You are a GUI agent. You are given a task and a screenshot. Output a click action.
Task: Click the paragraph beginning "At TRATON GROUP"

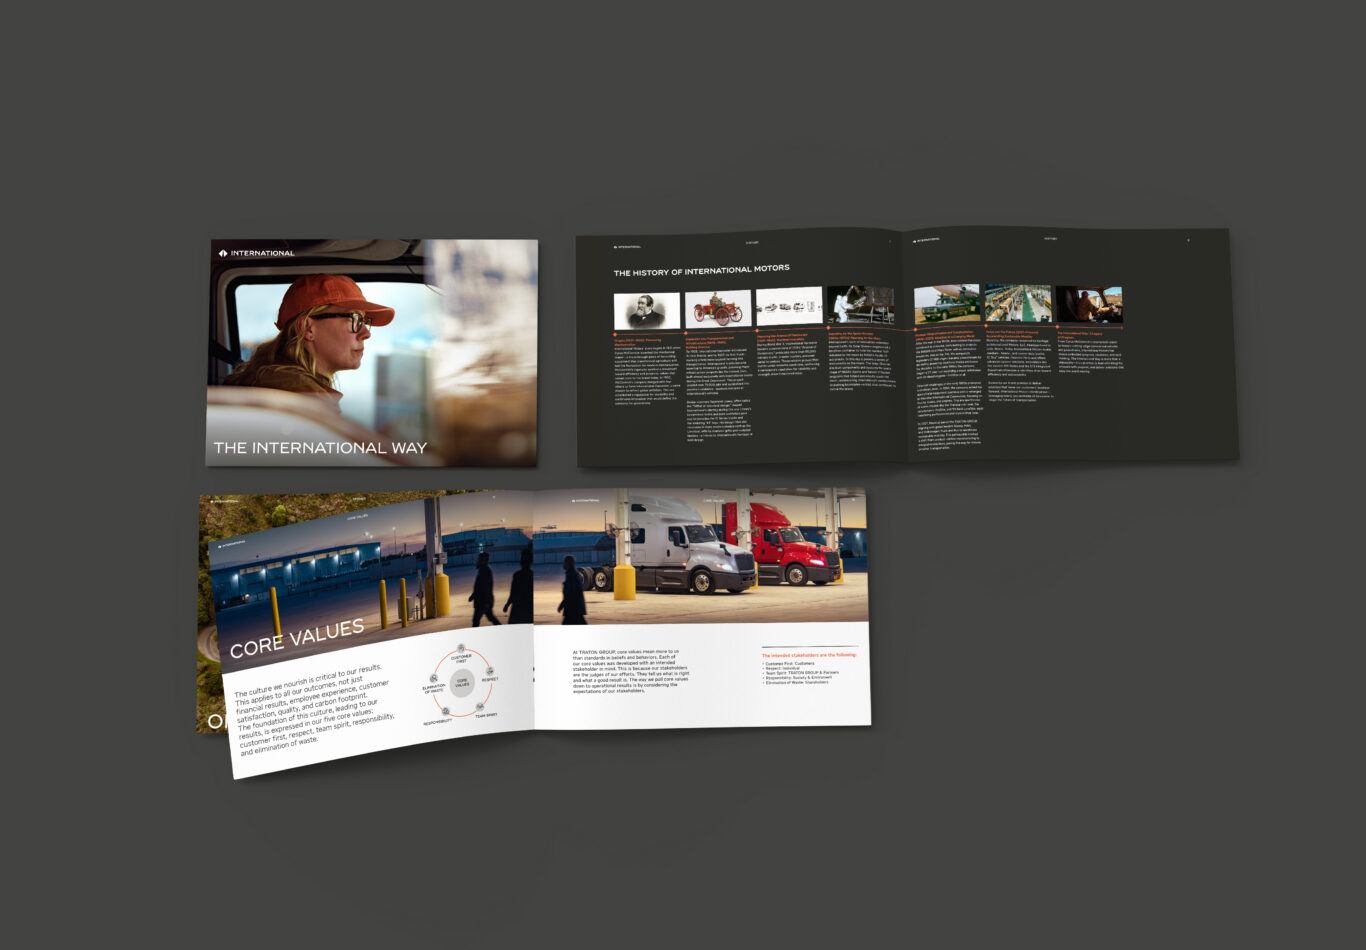coord(631,671)
